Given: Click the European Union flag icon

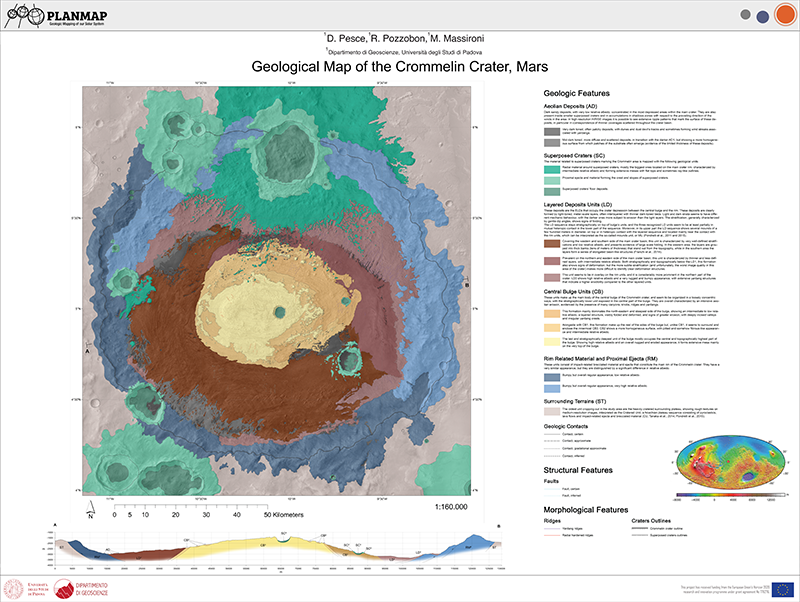Looking at the screenshot, I should (783, 589).
